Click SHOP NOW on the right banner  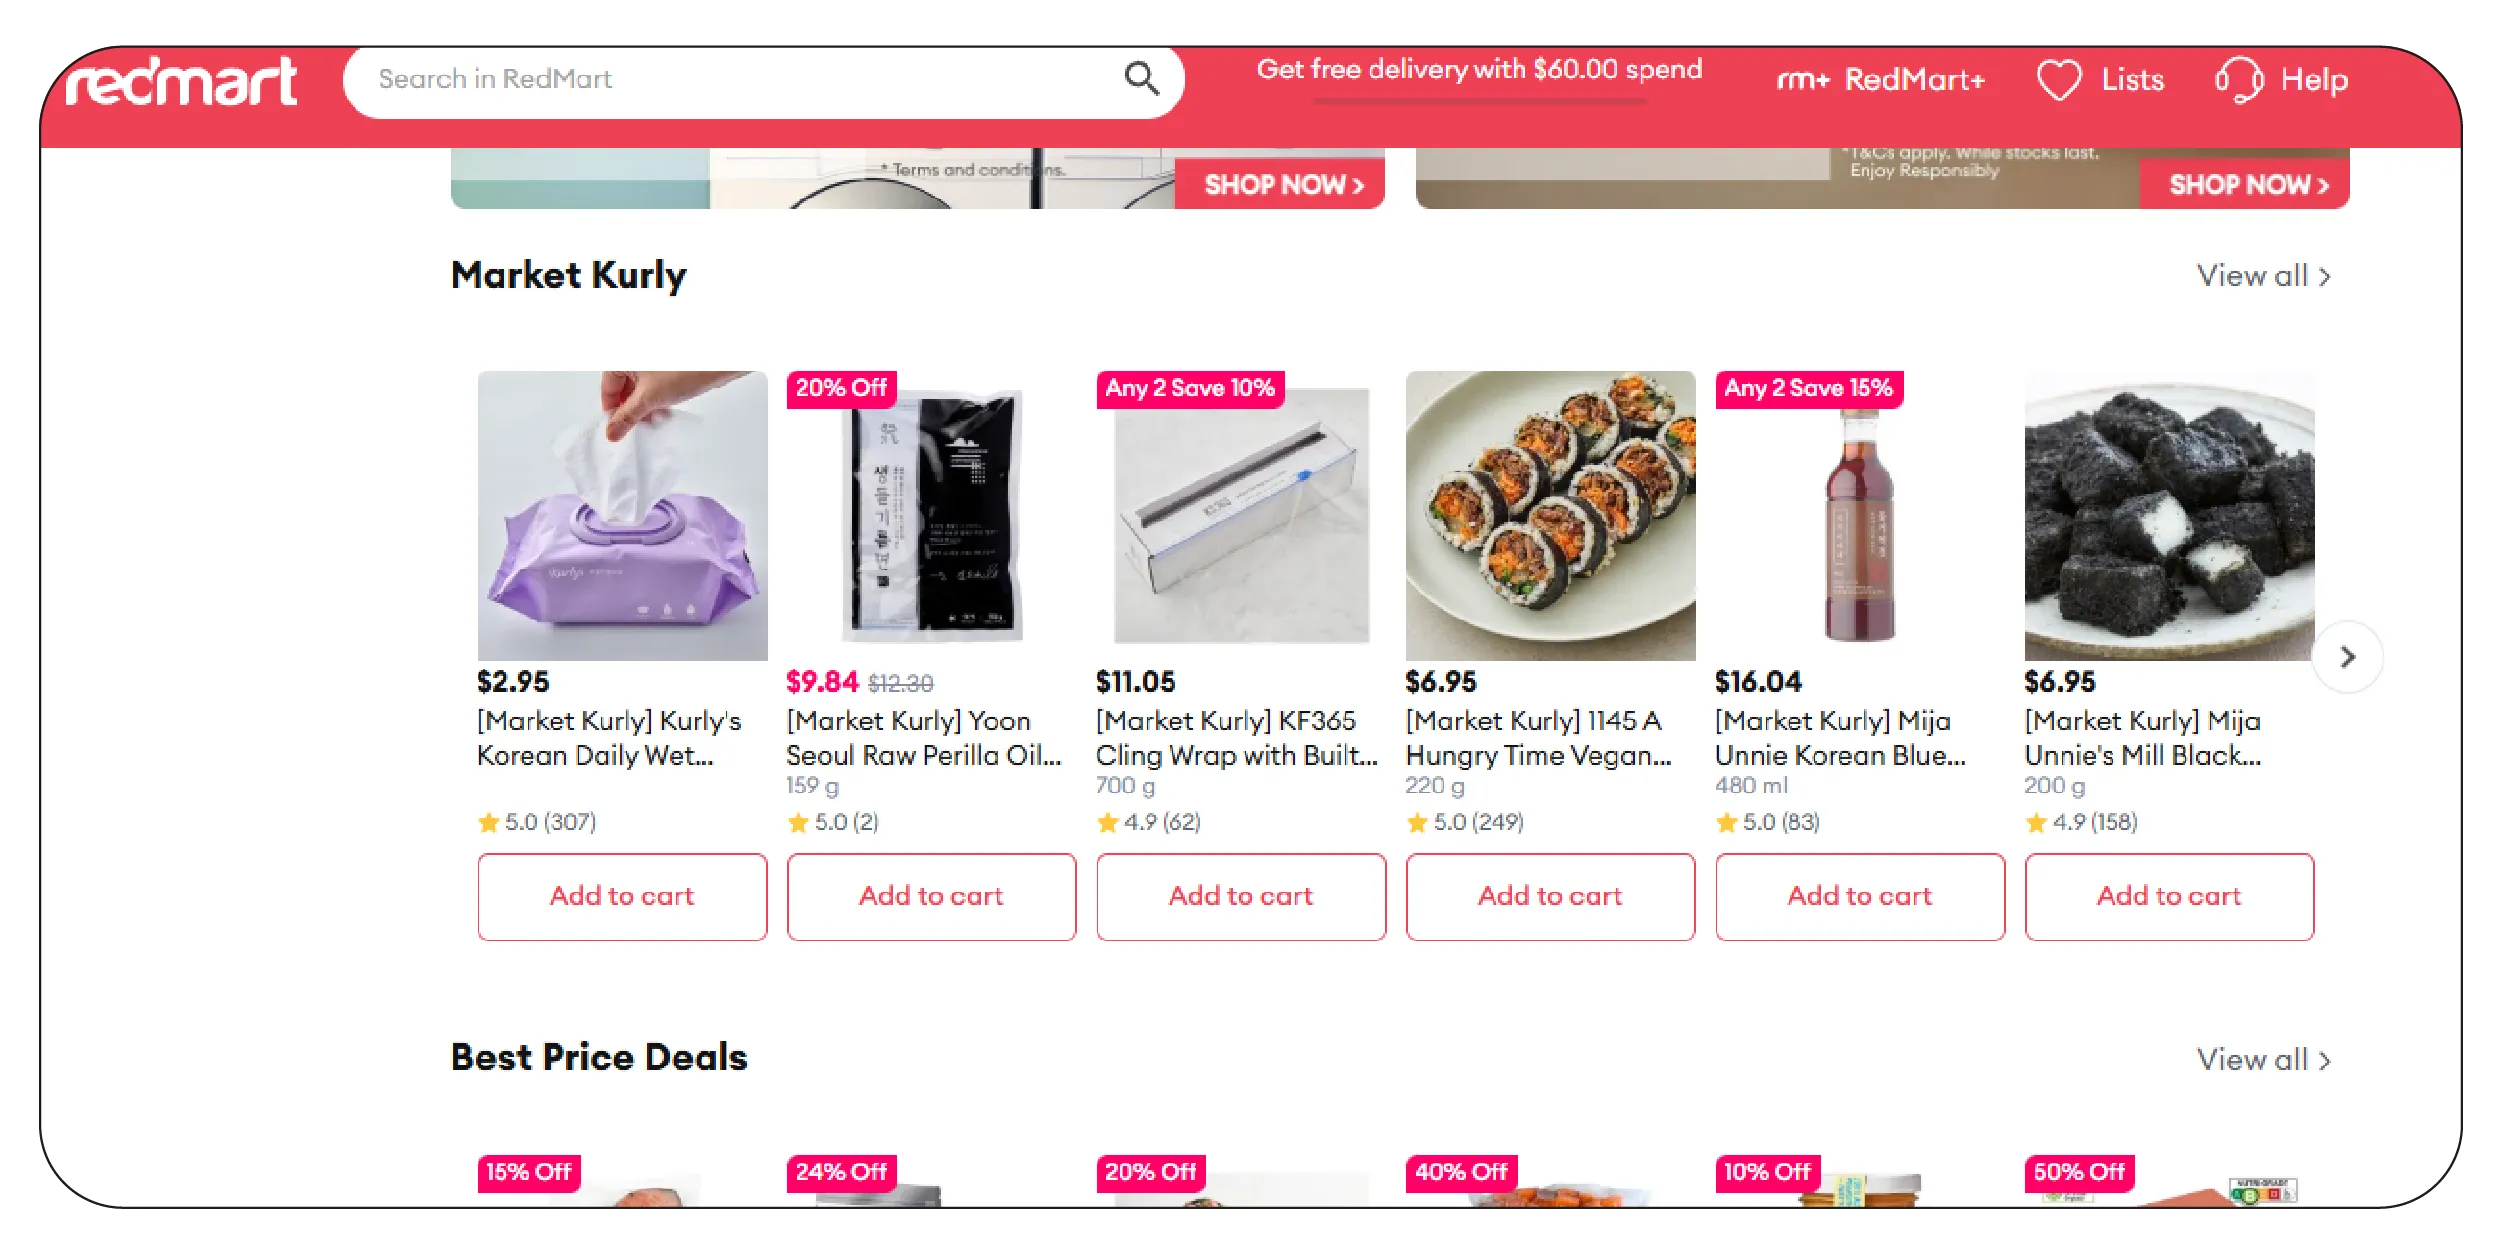[2246, 184]
